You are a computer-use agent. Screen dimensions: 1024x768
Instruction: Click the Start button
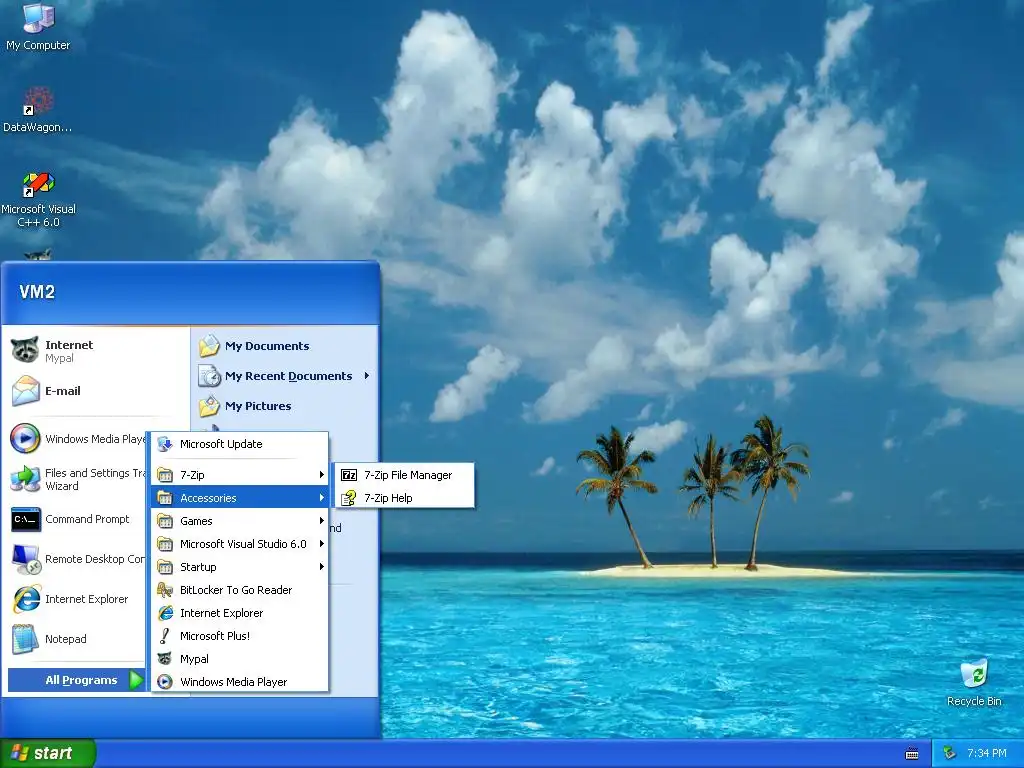point(47,753)
